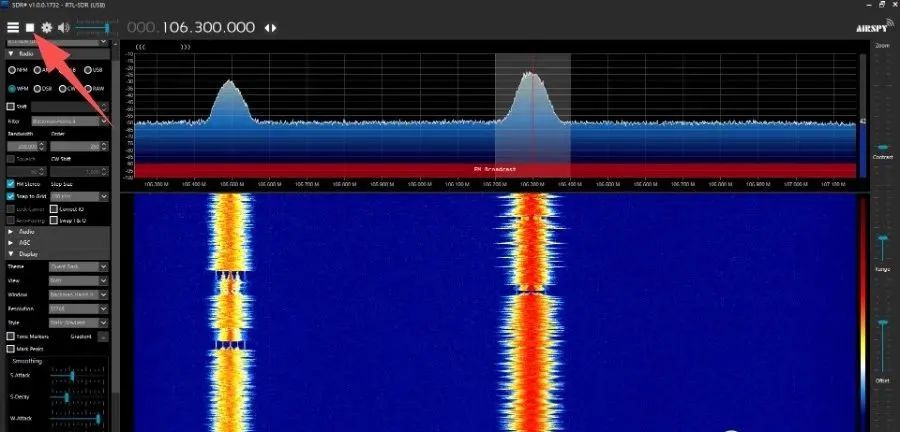The width and height of the screenshot is (900, 432).
Task: Toggle the FM Stereo checkbox
Action: (x=10, y=184)
